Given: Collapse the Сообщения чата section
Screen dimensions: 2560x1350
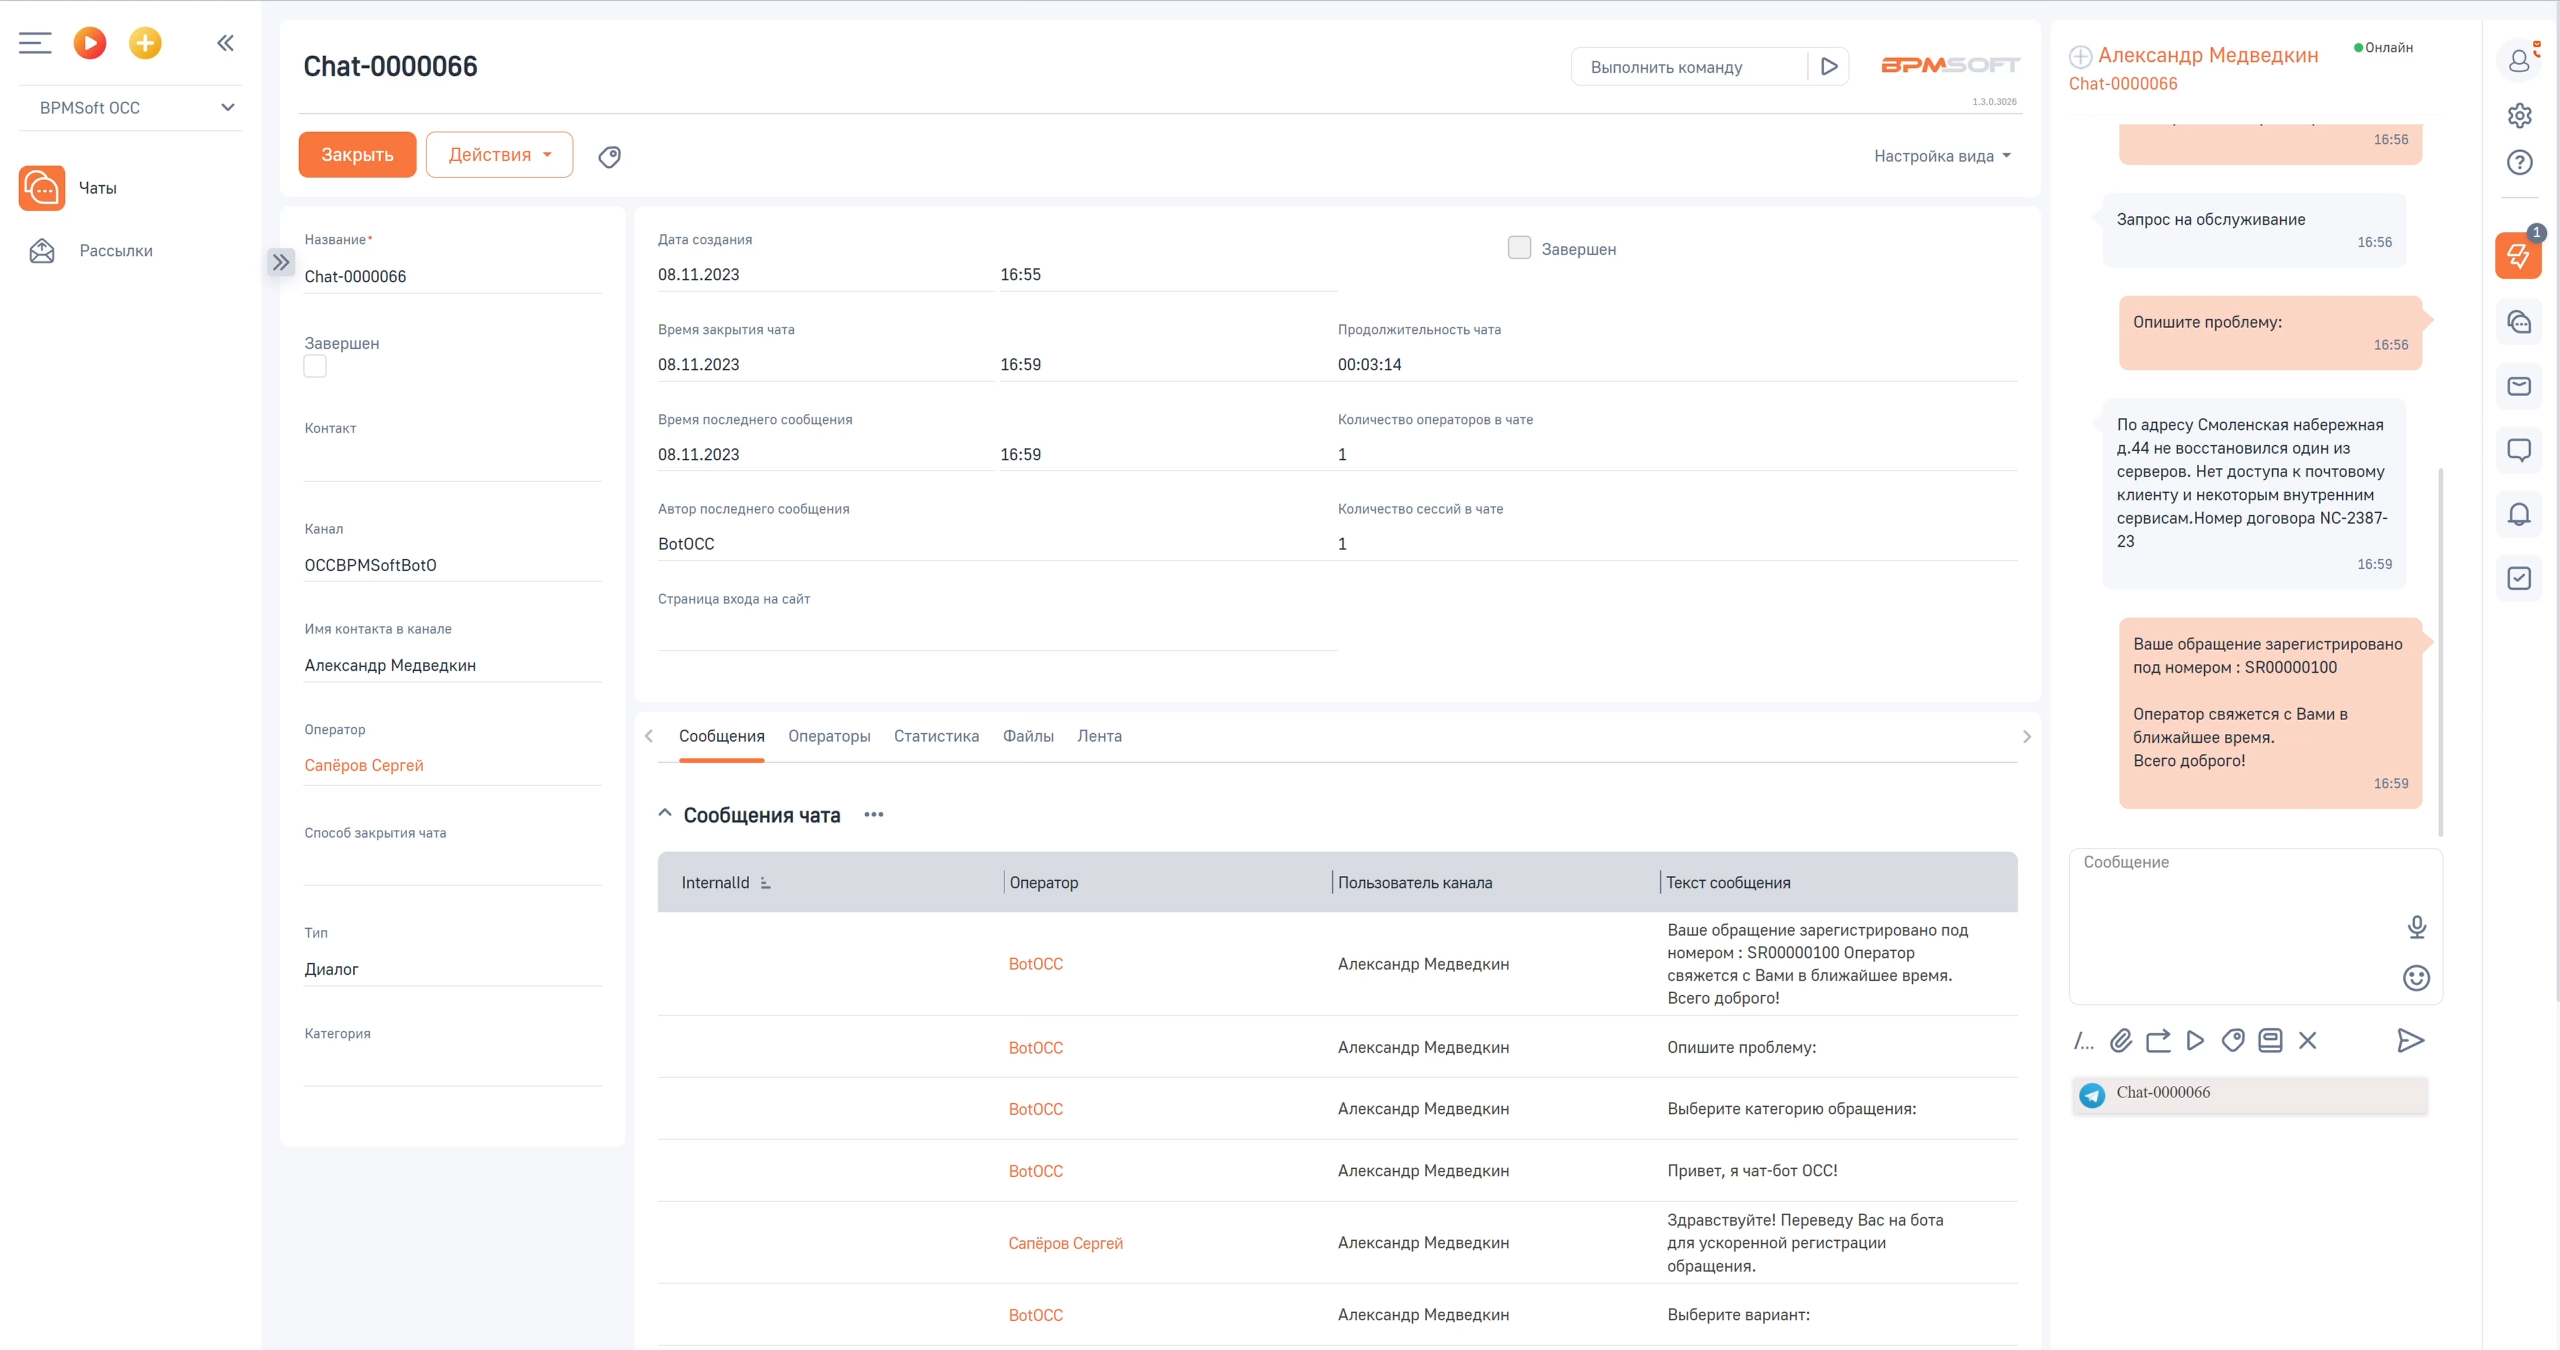Looking at the screenshot, I should 665,814.
